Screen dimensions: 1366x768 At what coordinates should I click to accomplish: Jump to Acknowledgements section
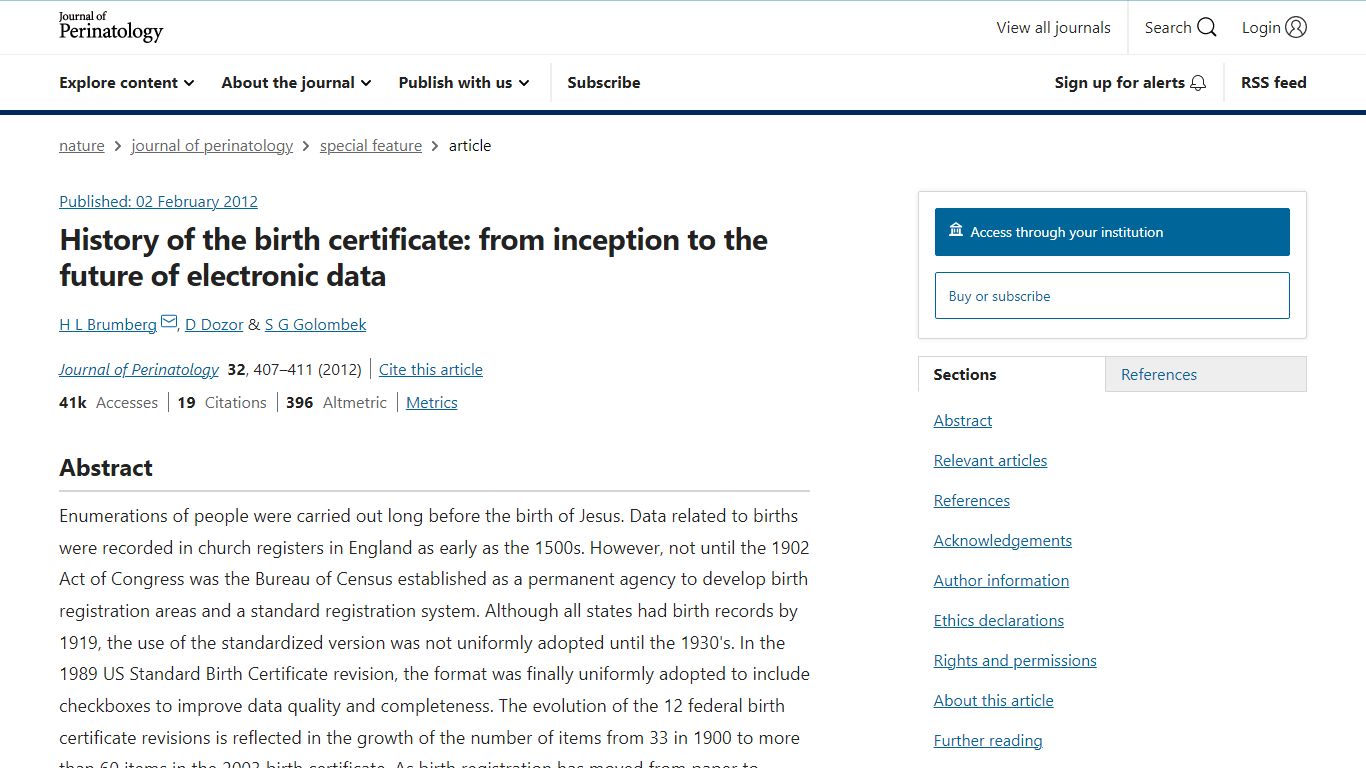coord(1003,541)
